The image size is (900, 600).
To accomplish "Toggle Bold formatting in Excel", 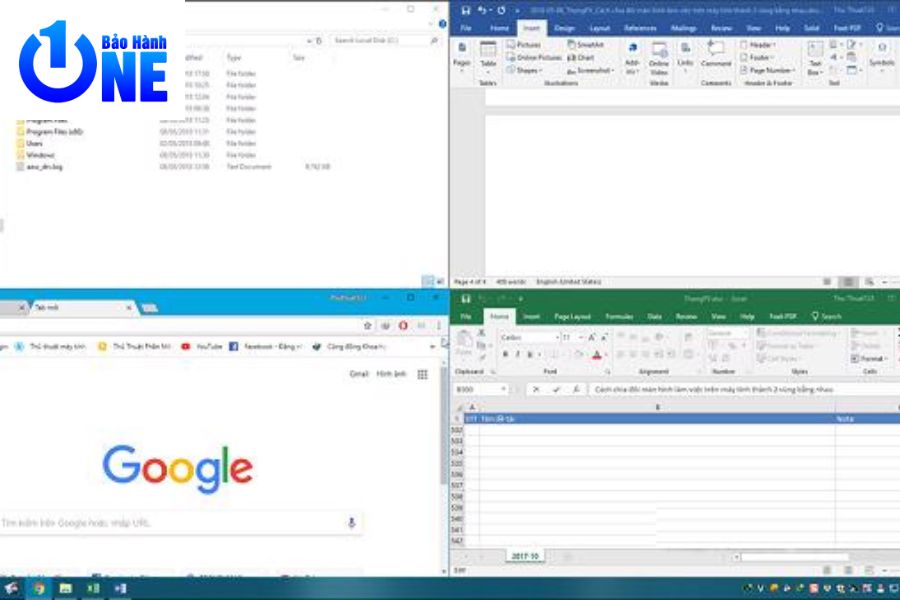I will [x=504, y=355].
